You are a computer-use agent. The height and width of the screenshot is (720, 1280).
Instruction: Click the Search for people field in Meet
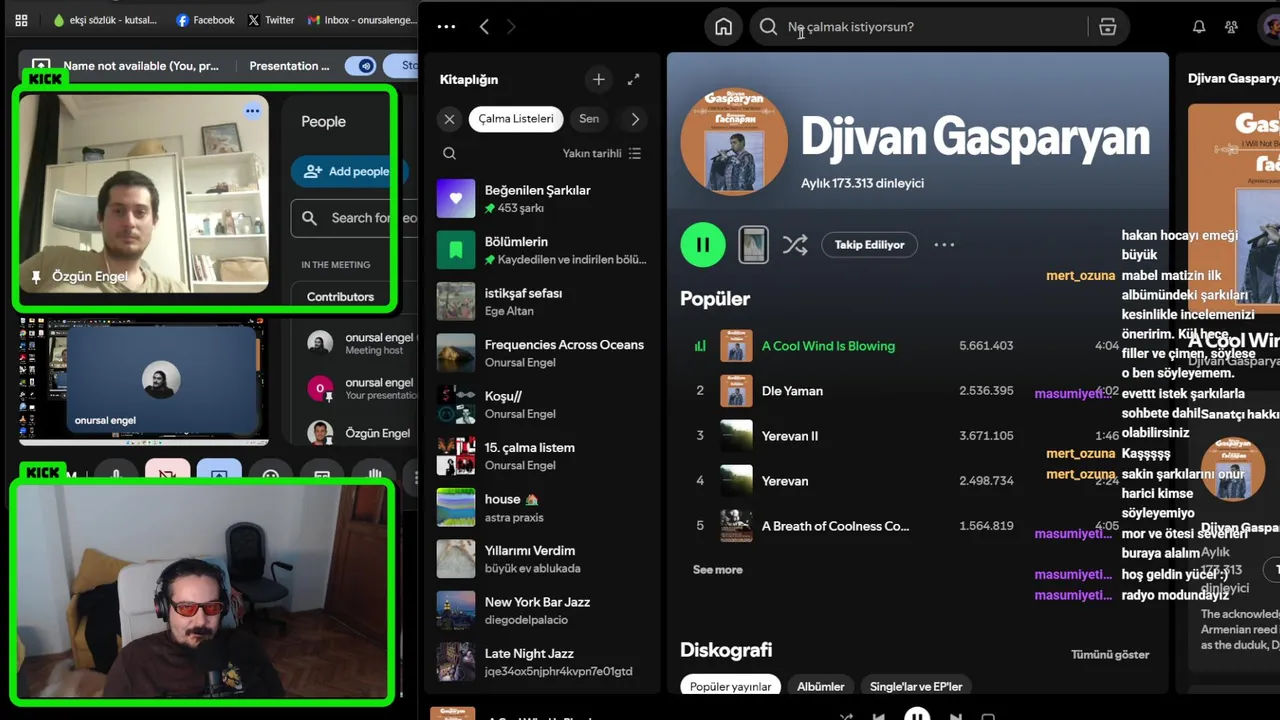tap(355, 218)
